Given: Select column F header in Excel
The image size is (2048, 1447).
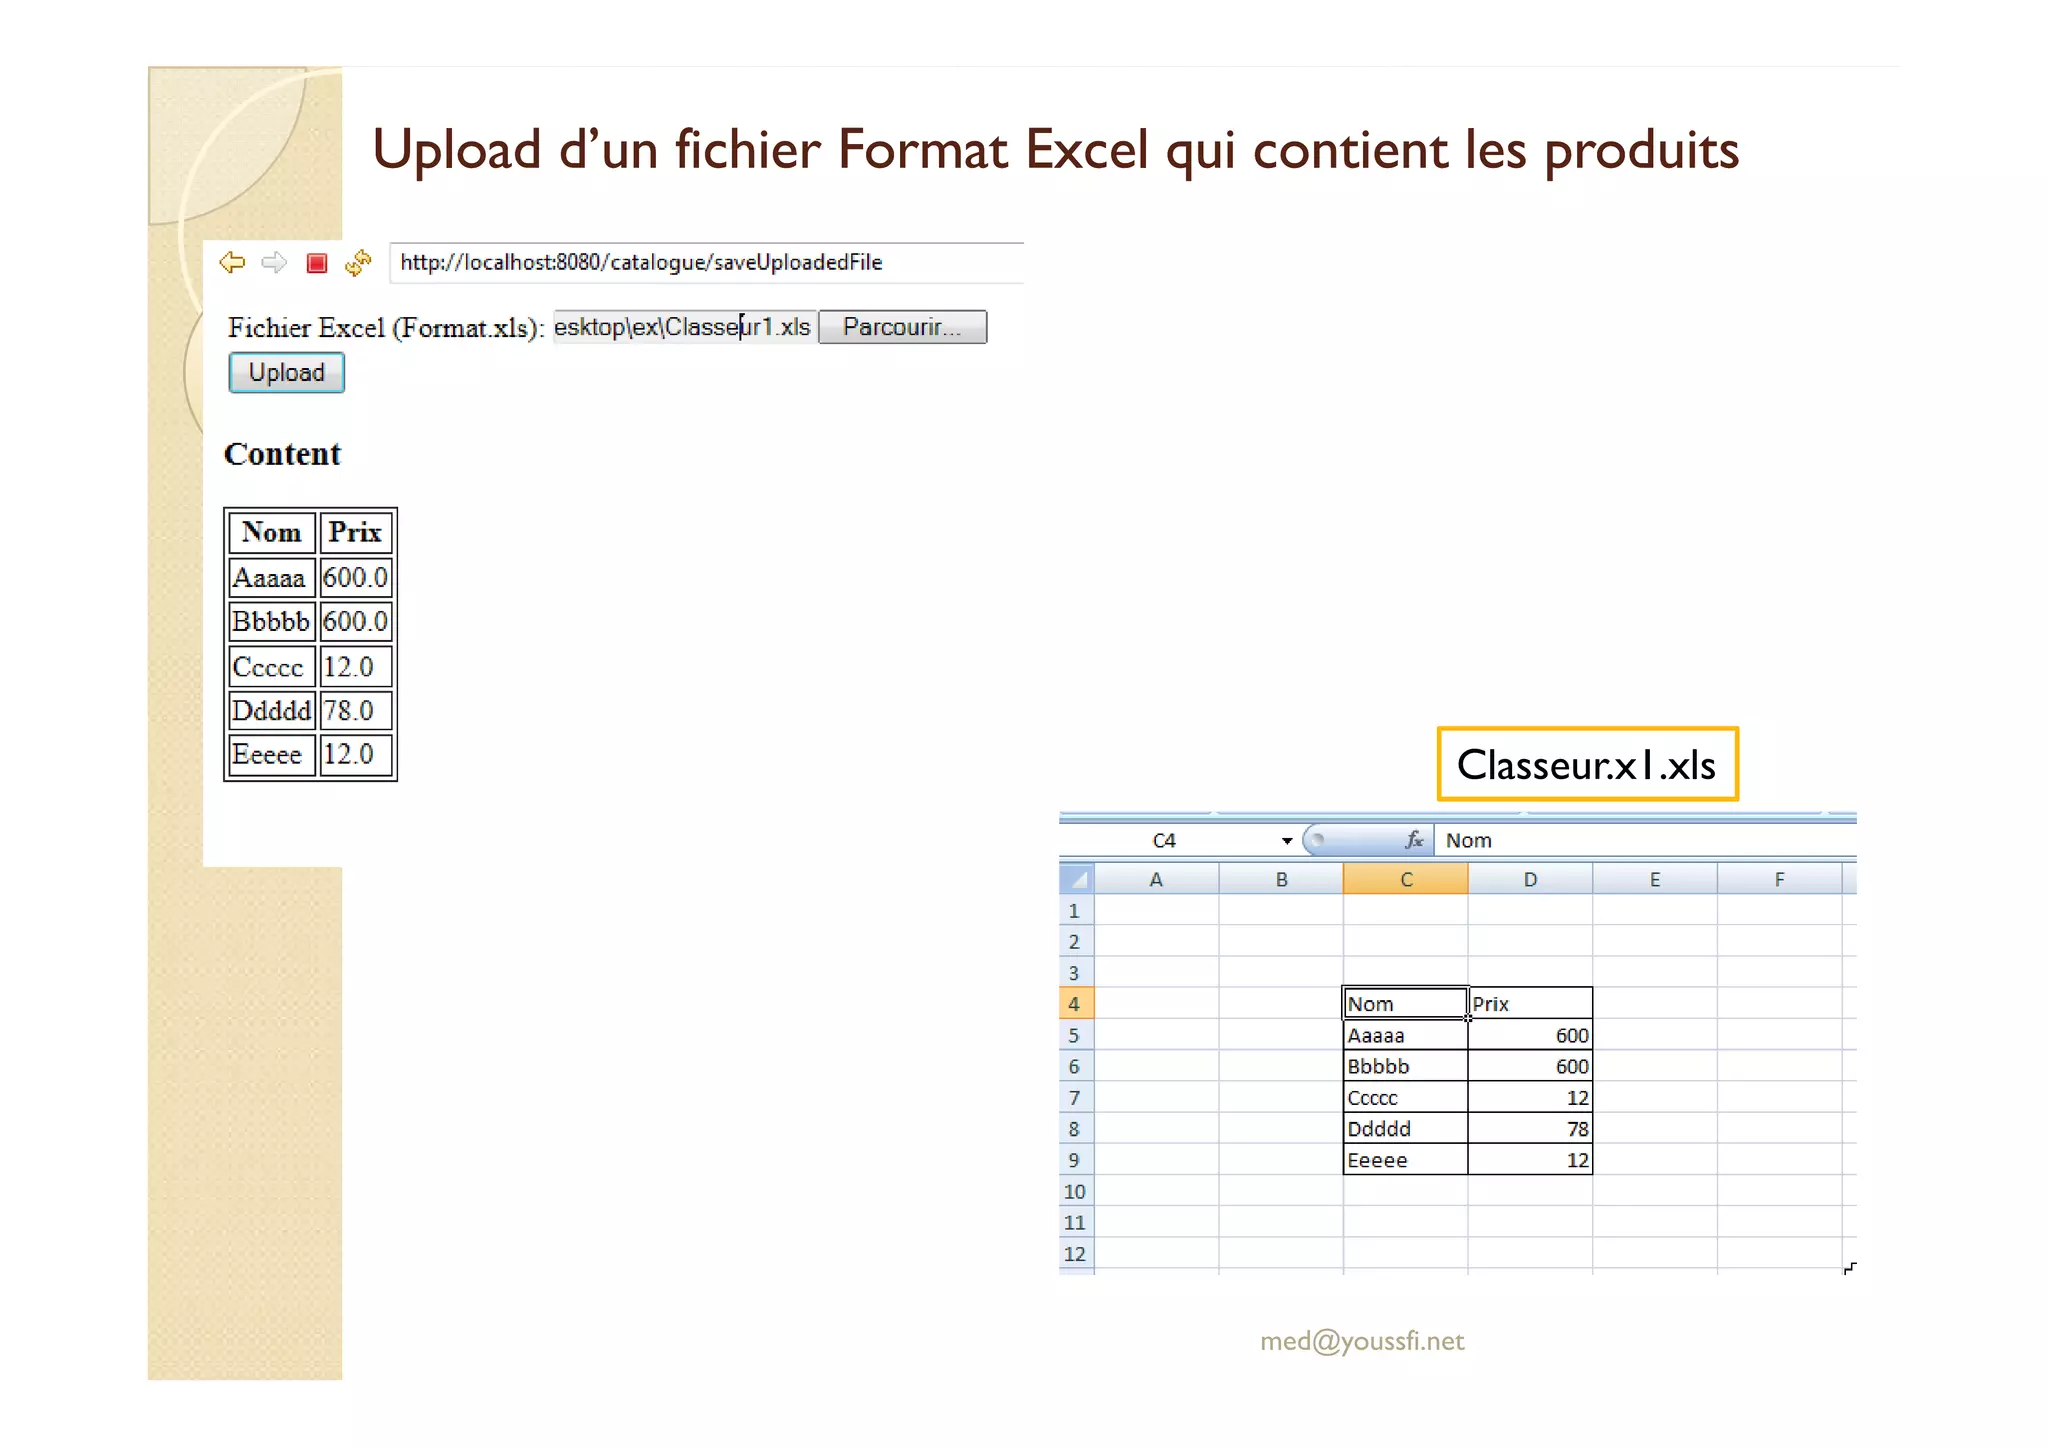Looking at the screenshot, I should click(1779, 879).
